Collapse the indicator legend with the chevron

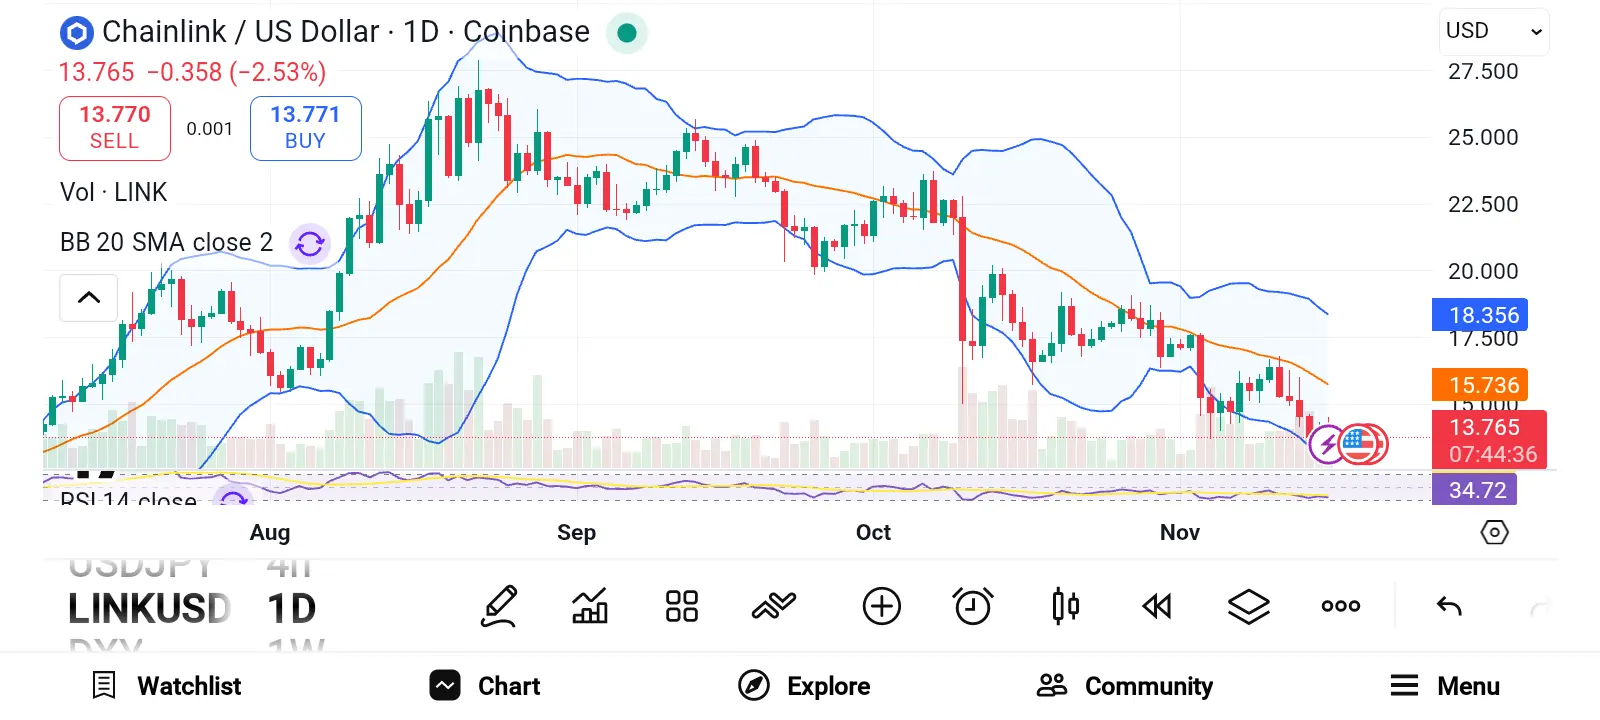click(x=88, y=298)
